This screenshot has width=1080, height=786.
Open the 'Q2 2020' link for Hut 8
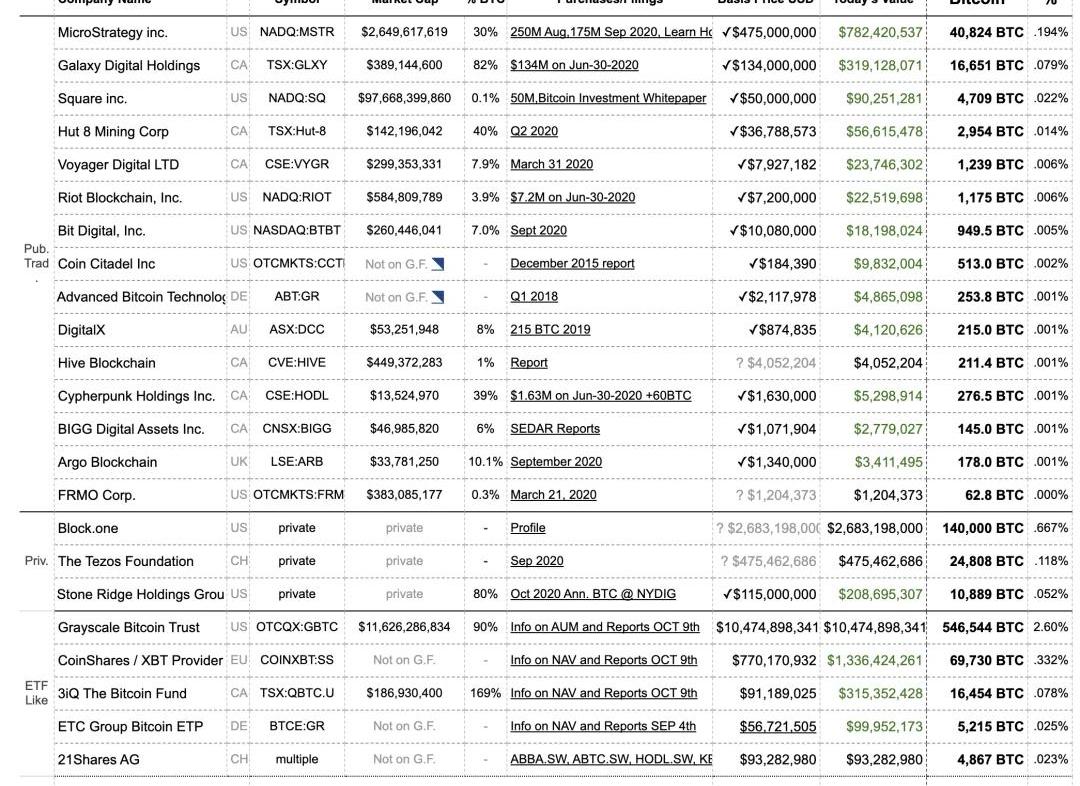point(534,132)
